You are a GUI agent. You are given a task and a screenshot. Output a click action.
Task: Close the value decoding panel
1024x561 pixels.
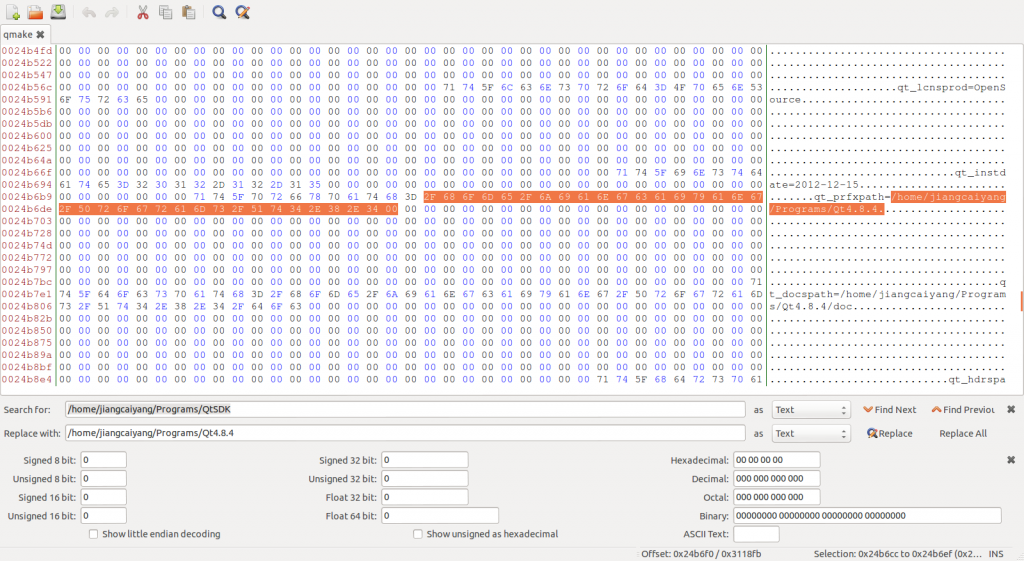(x=1011, y=460)
